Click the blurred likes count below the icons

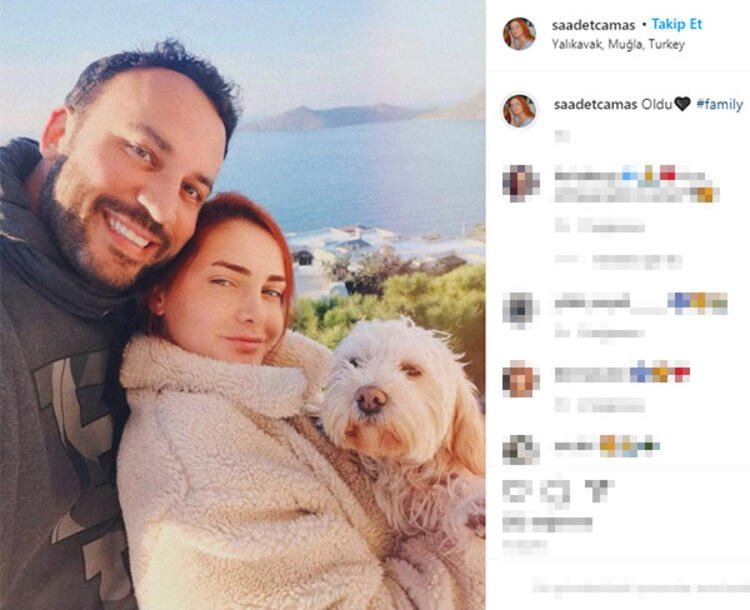547,524
